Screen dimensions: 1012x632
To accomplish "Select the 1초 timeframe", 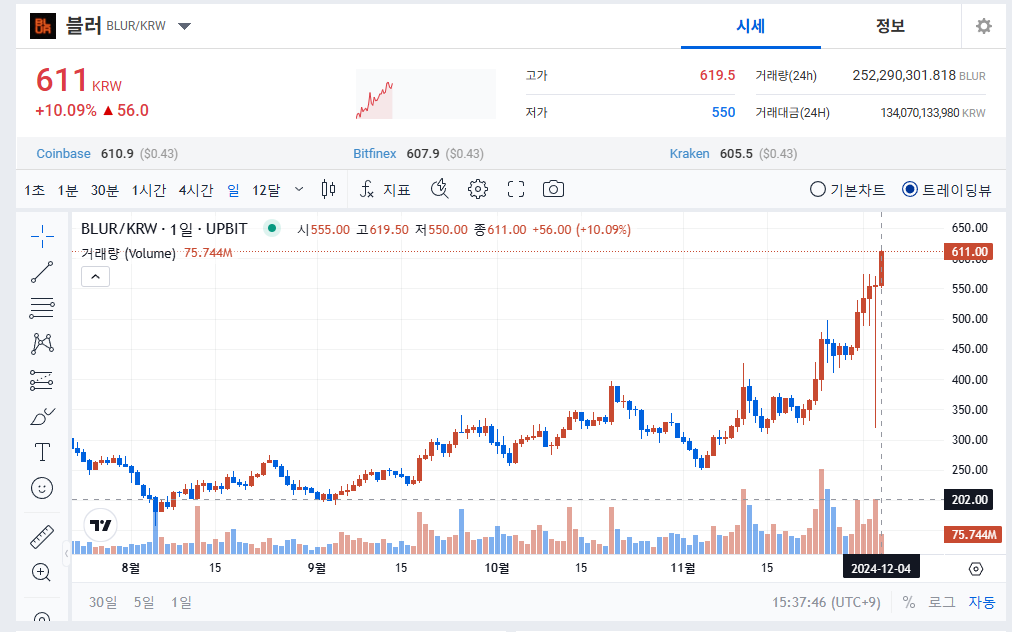I will click(x=35, y=190).
